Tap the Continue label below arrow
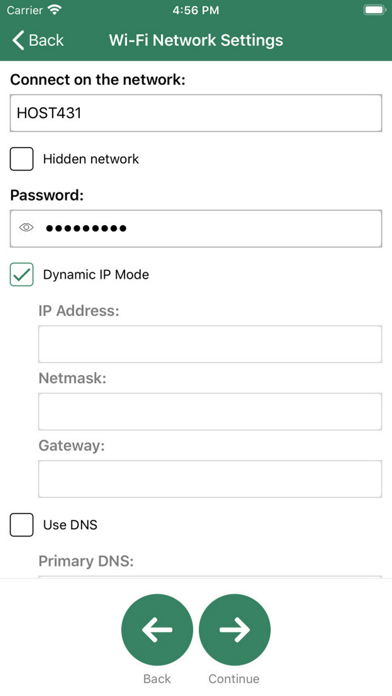 pyautogui.click(x=234, y=679)
